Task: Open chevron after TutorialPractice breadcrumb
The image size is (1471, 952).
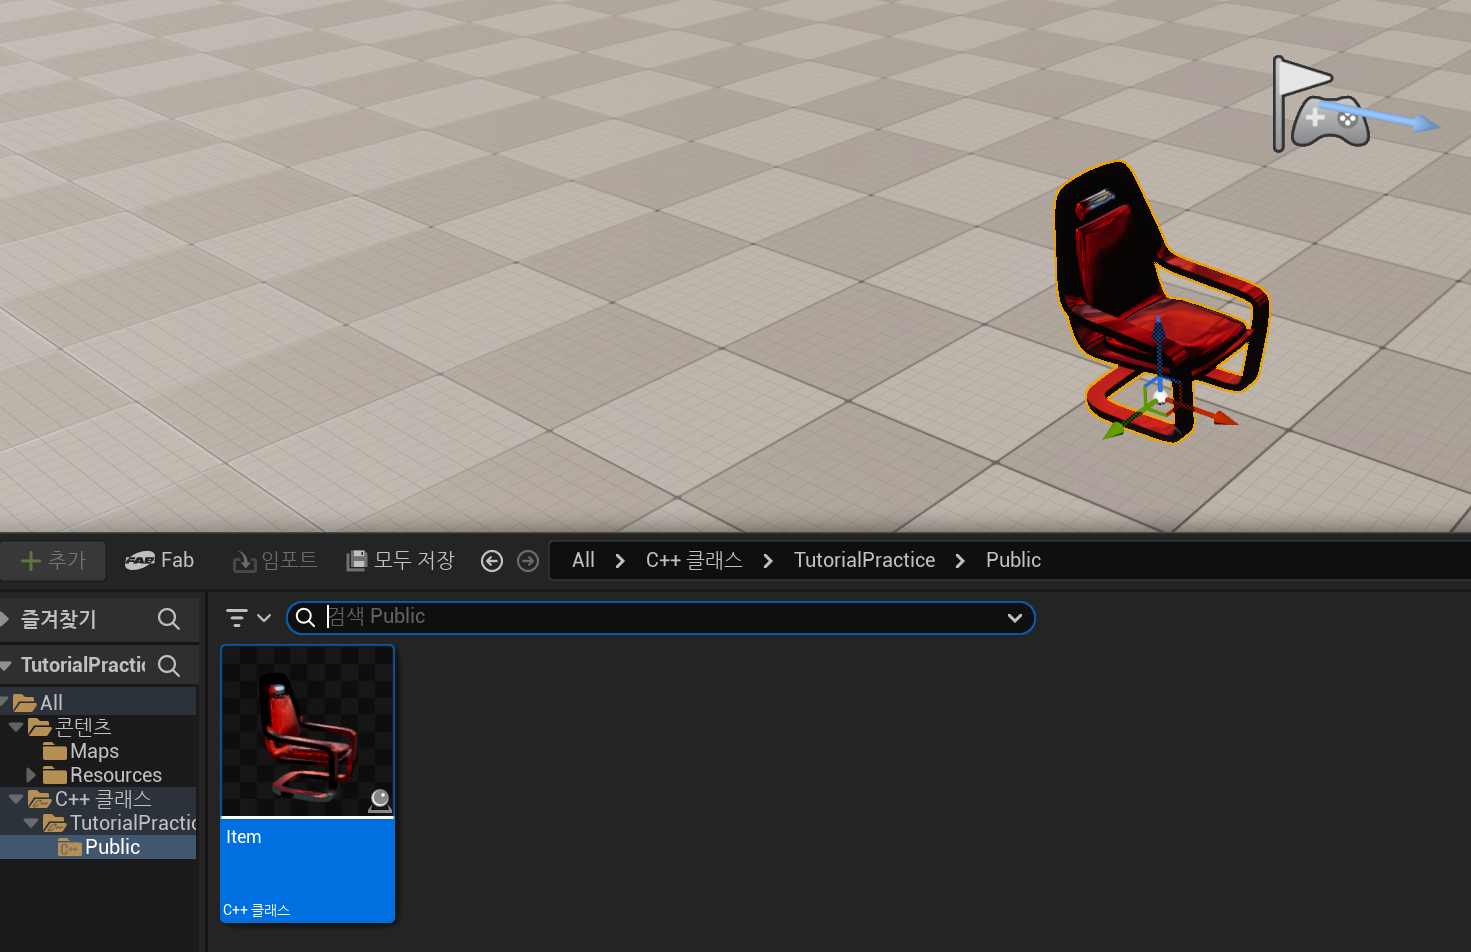Action: 960,561
